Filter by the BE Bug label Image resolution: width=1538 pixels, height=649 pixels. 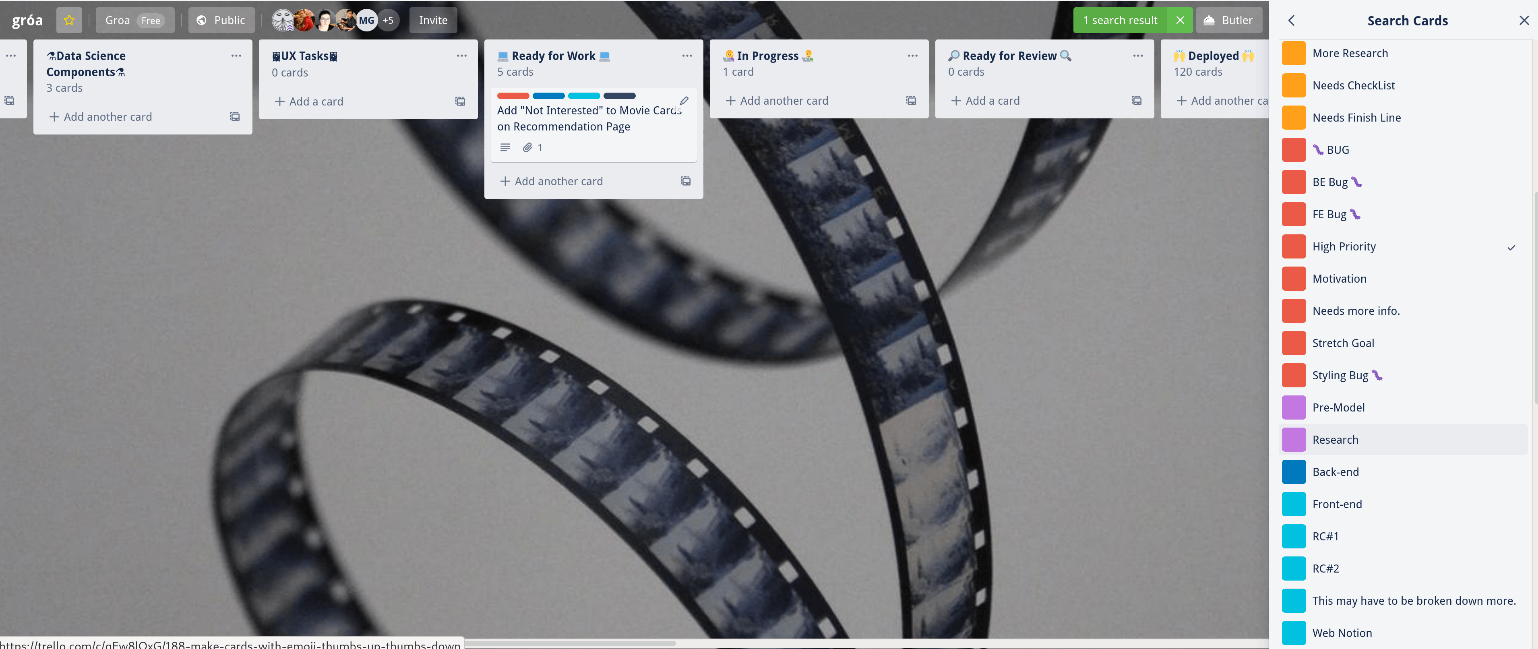[1404, 182]
